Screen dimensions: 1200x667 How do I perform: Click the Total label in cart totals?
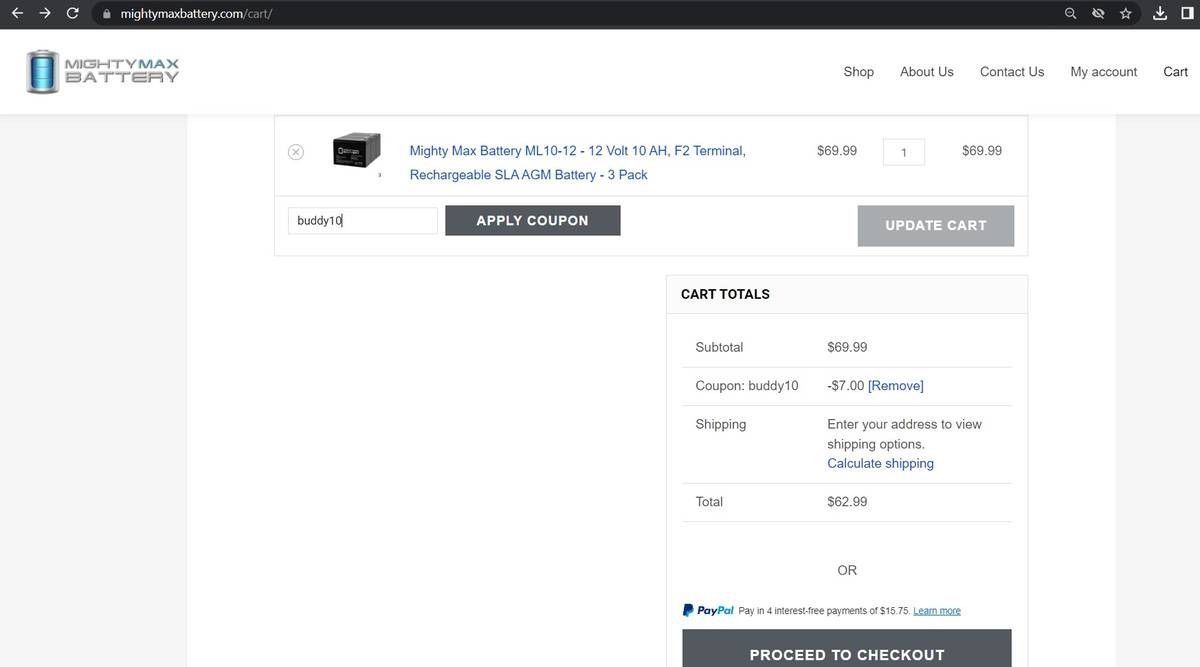pos(709,502)
